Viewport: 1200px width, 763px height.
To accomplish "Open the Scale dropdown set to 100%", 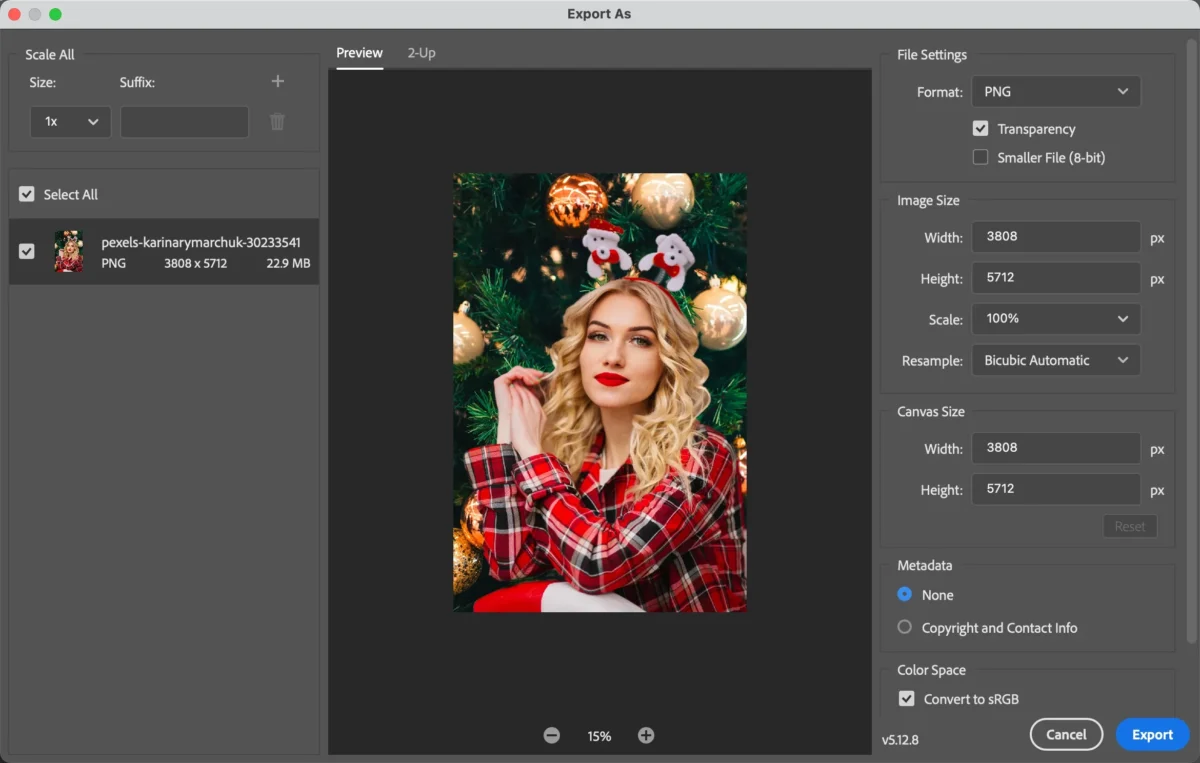I will [1055, 318].
